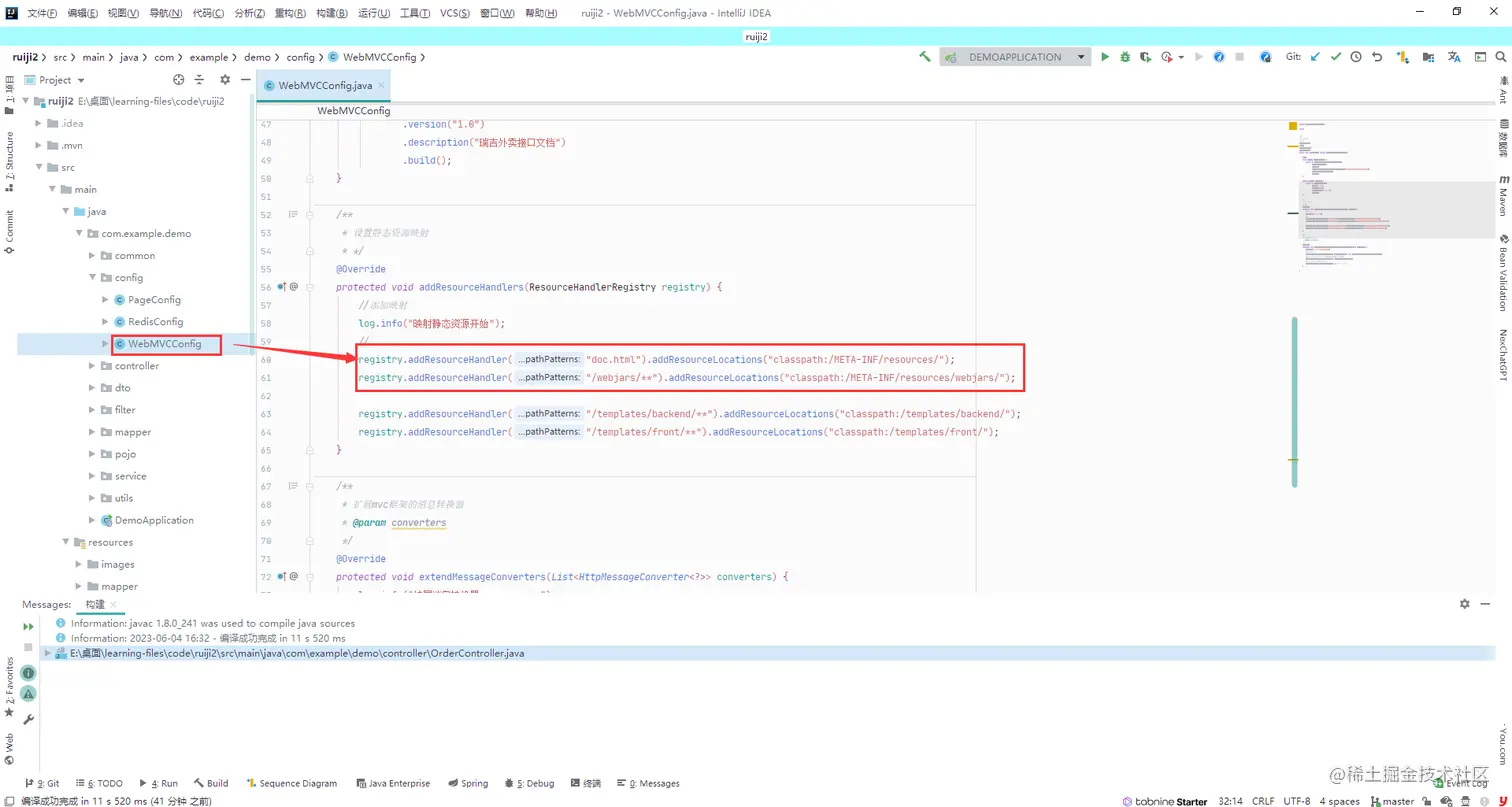Expand the controller package

92,366
